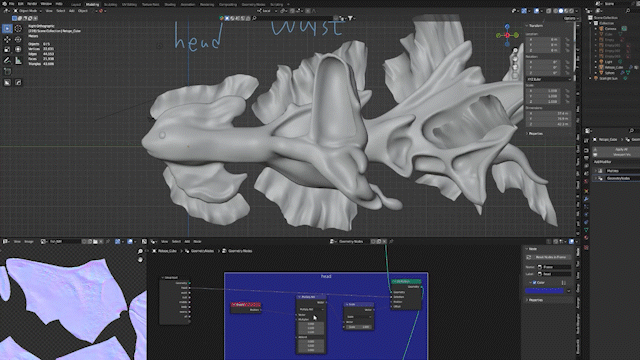Image resolution: width=640 pixels, height=360 pixels.
Task: Toggle camera view icon in viewport
Action: tap(515, 67)
